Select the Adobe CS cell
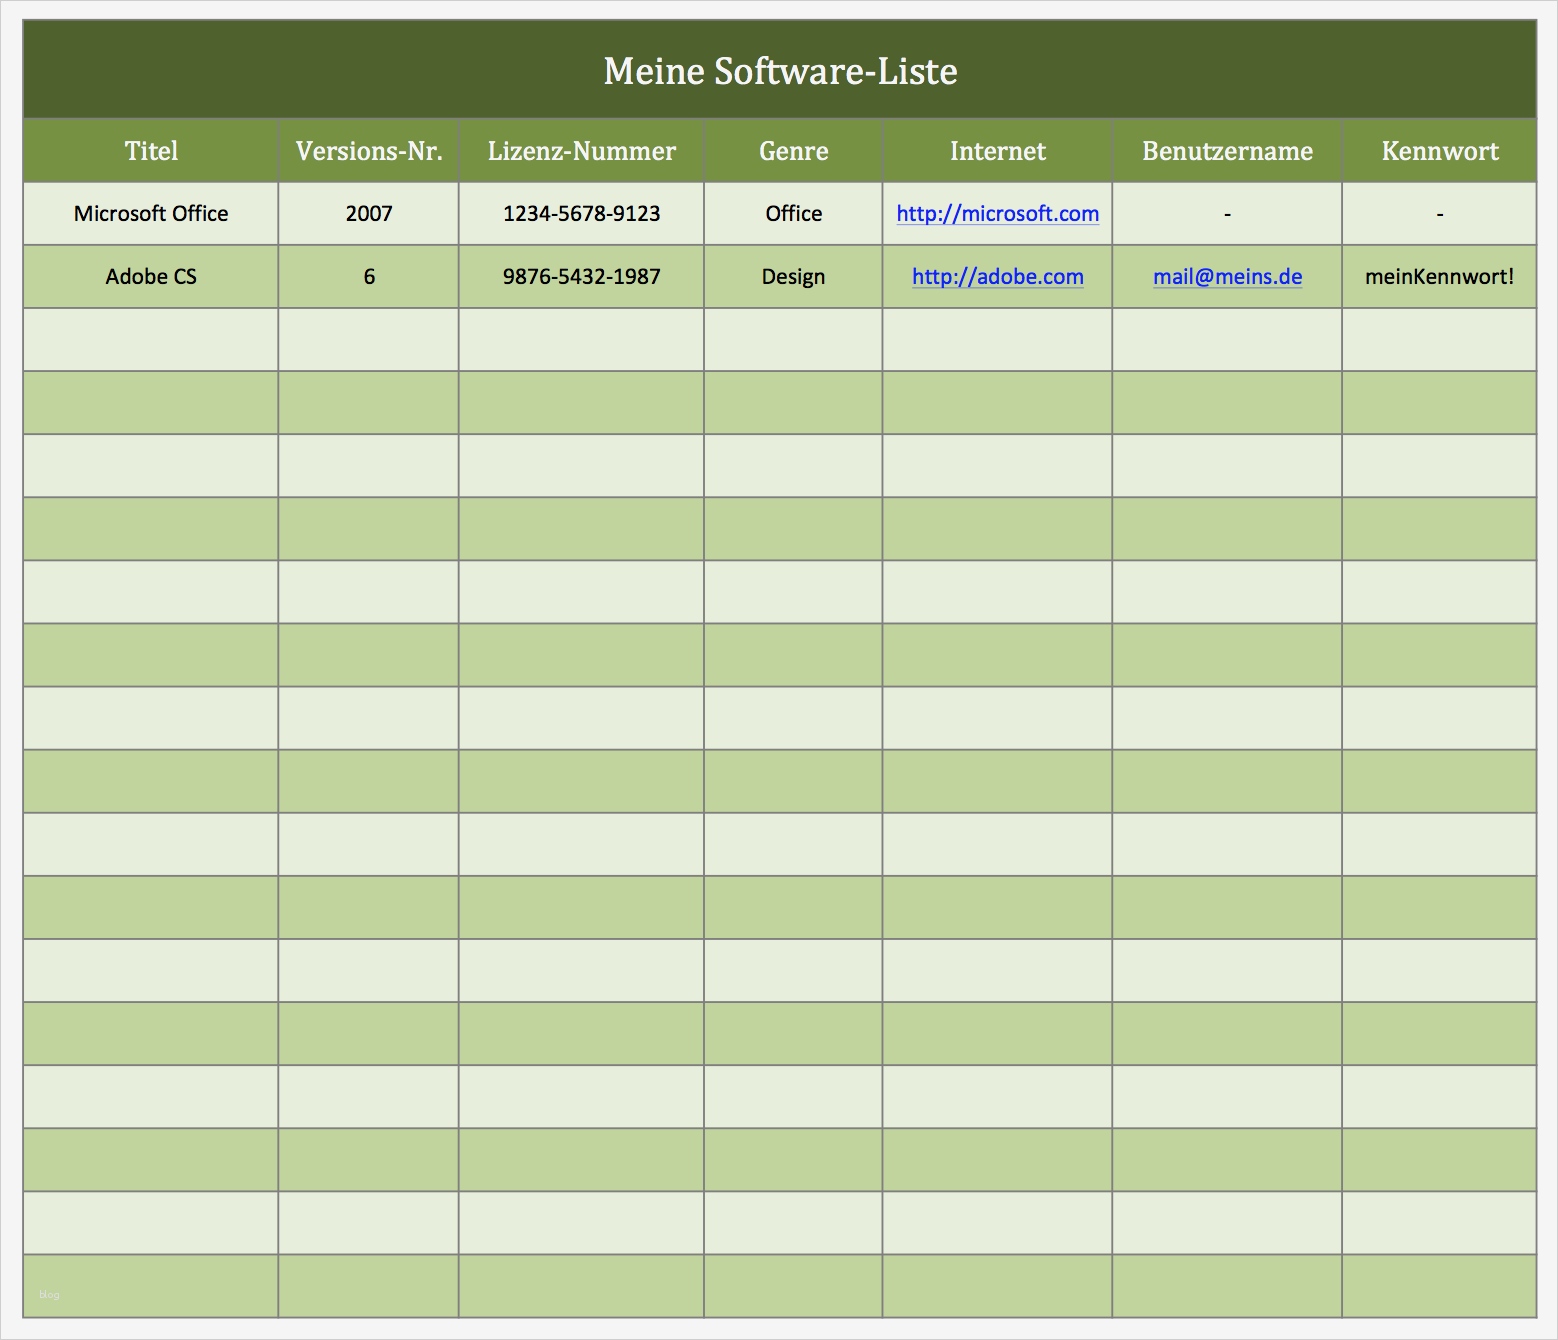The image size is (1558, 1340). [151, 277]
